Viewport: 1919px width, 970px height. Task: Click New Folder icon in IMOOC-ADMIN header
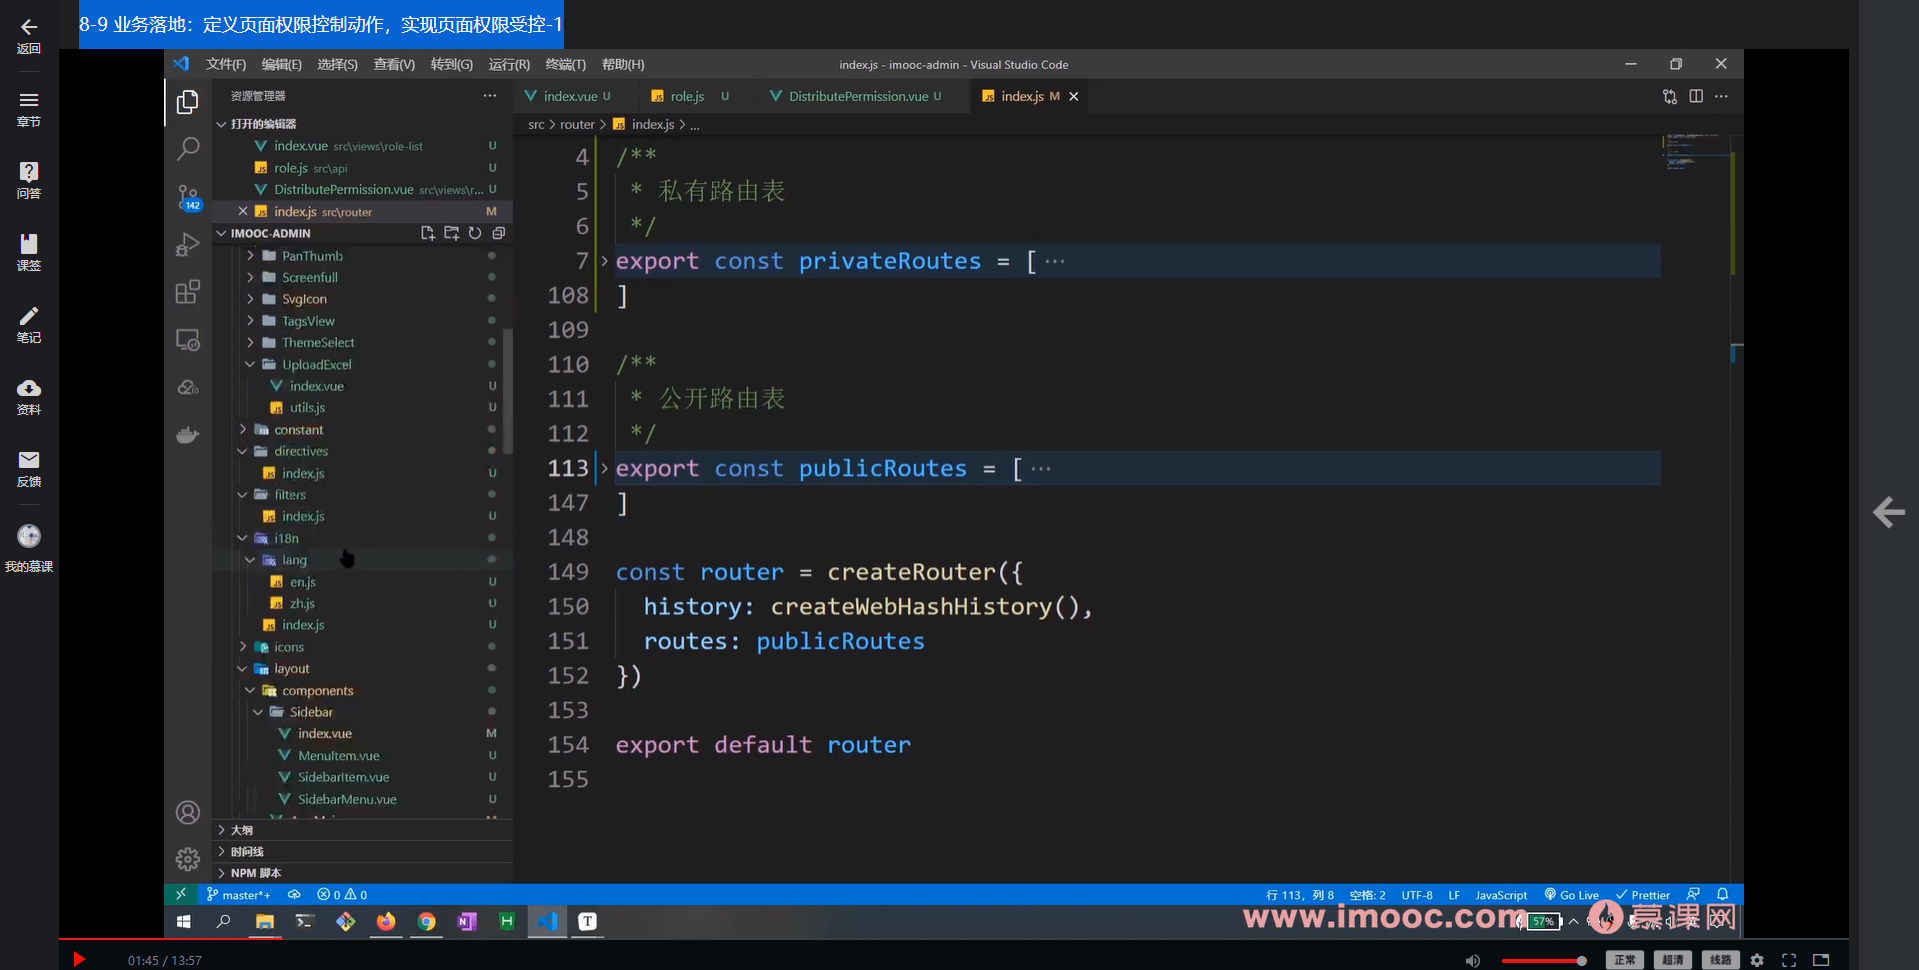(x=452, y=233)
